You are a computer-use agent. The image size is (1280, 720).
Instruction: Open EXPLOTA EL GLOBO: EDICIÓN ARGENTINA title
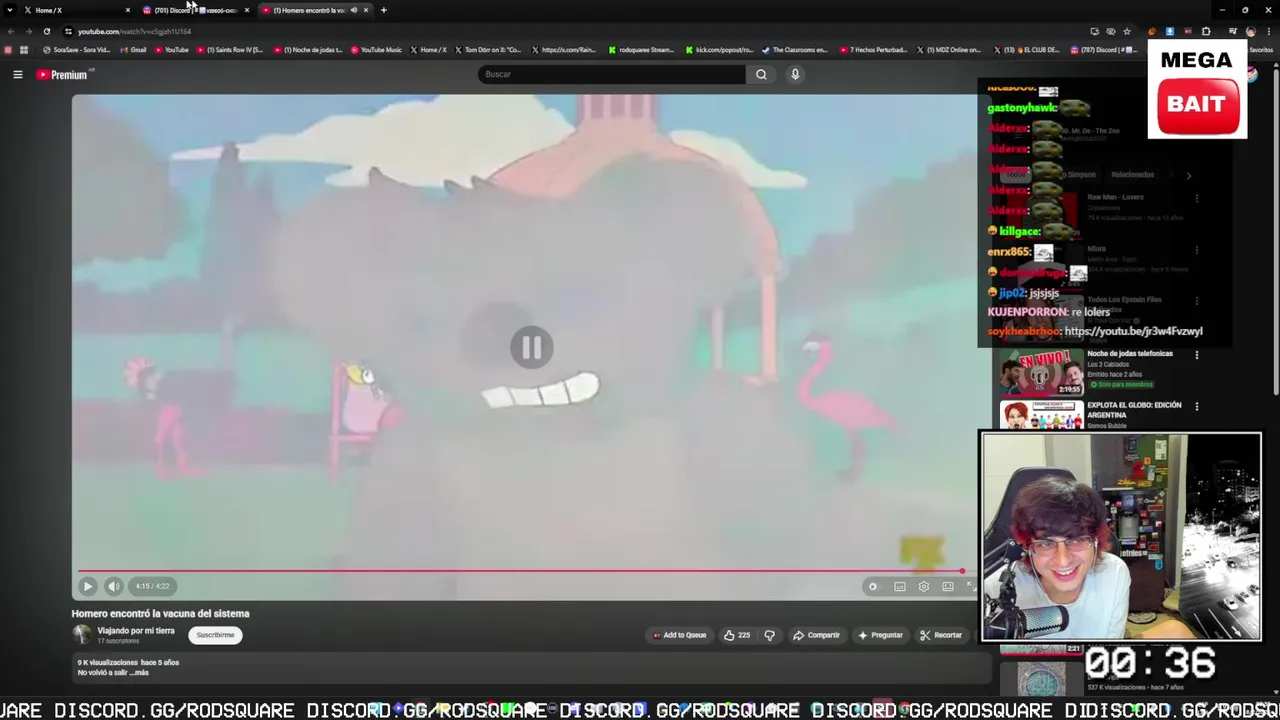pos(1134,410)
